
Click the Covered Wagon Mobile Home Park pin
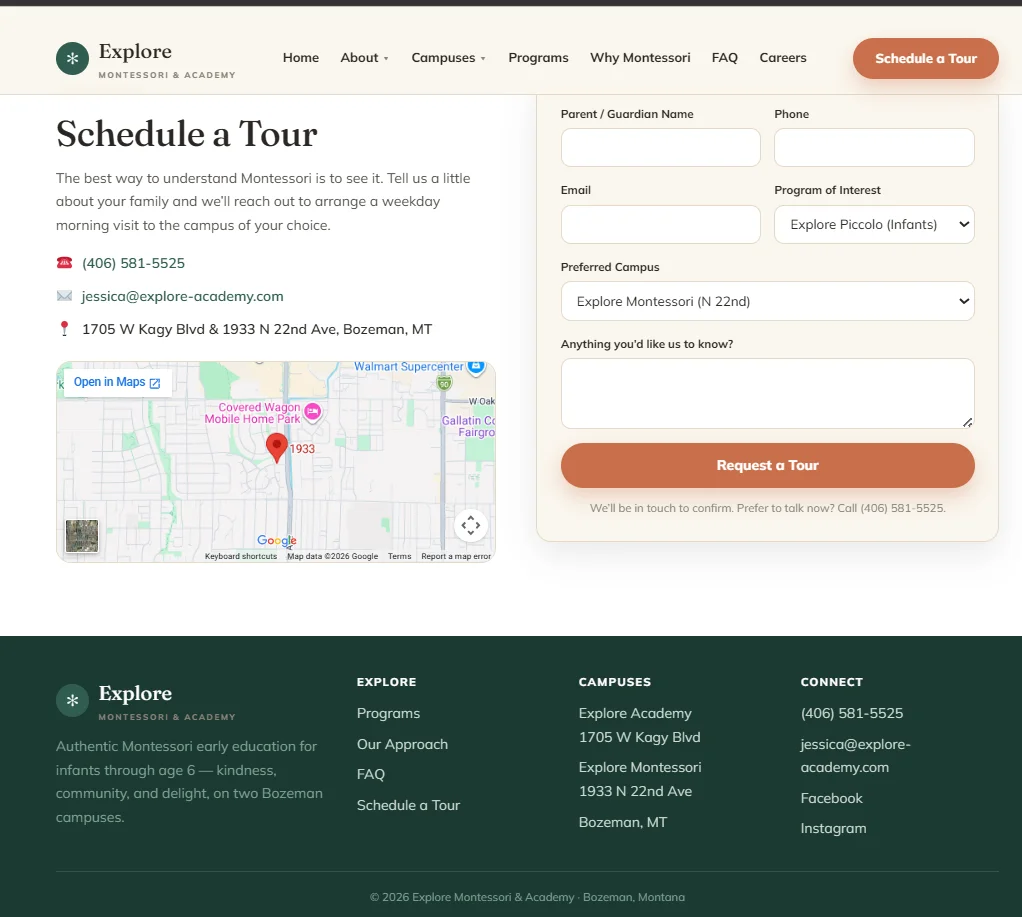coord(313,412)
